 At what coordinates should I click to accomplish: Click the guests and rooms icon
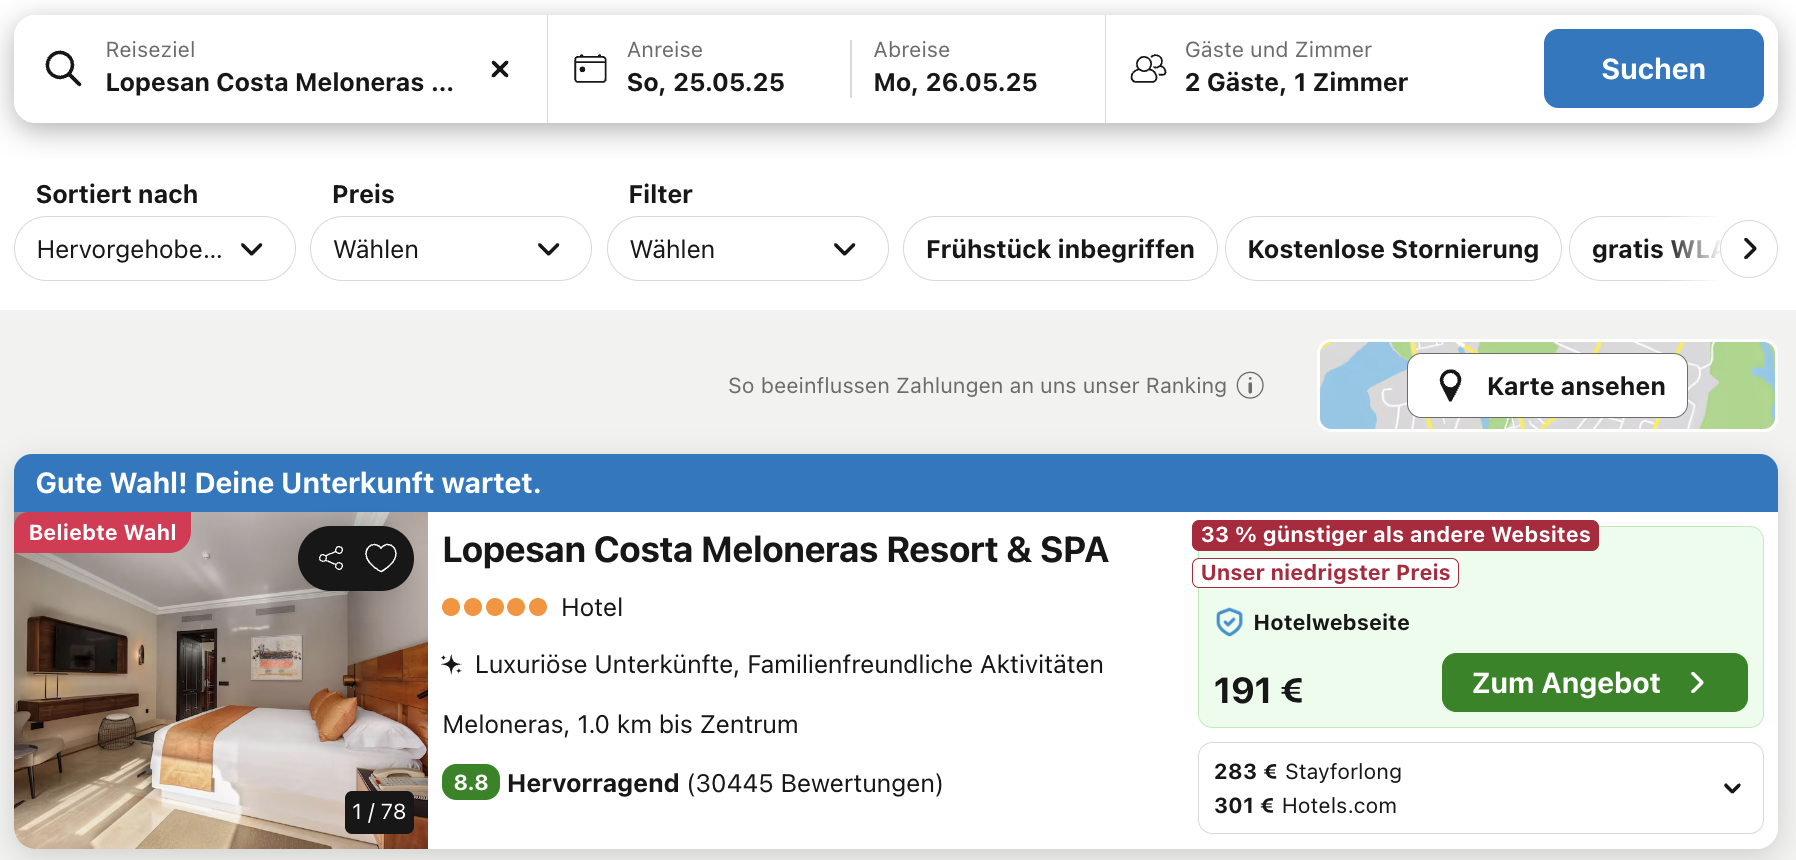tap(1148, 68)
